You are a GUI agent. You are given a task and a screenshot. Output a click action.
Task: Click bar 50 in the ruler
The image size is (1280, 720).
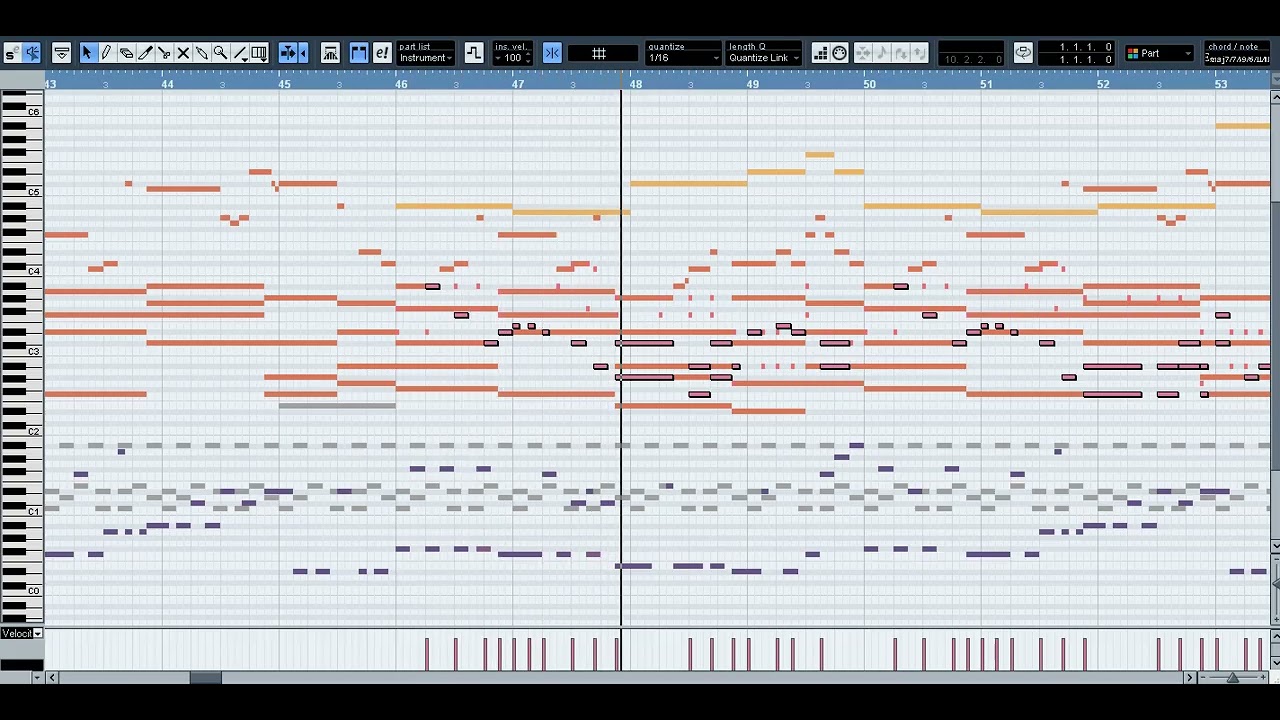click(869, 84)
